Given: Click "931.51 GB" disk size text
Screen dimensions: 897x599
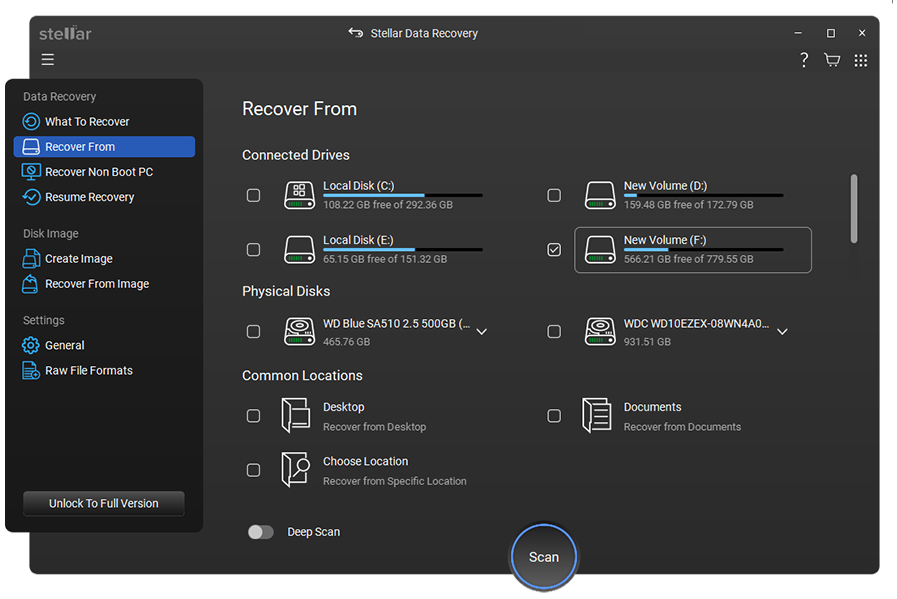Looking at the screenshot, I should 647,342.
